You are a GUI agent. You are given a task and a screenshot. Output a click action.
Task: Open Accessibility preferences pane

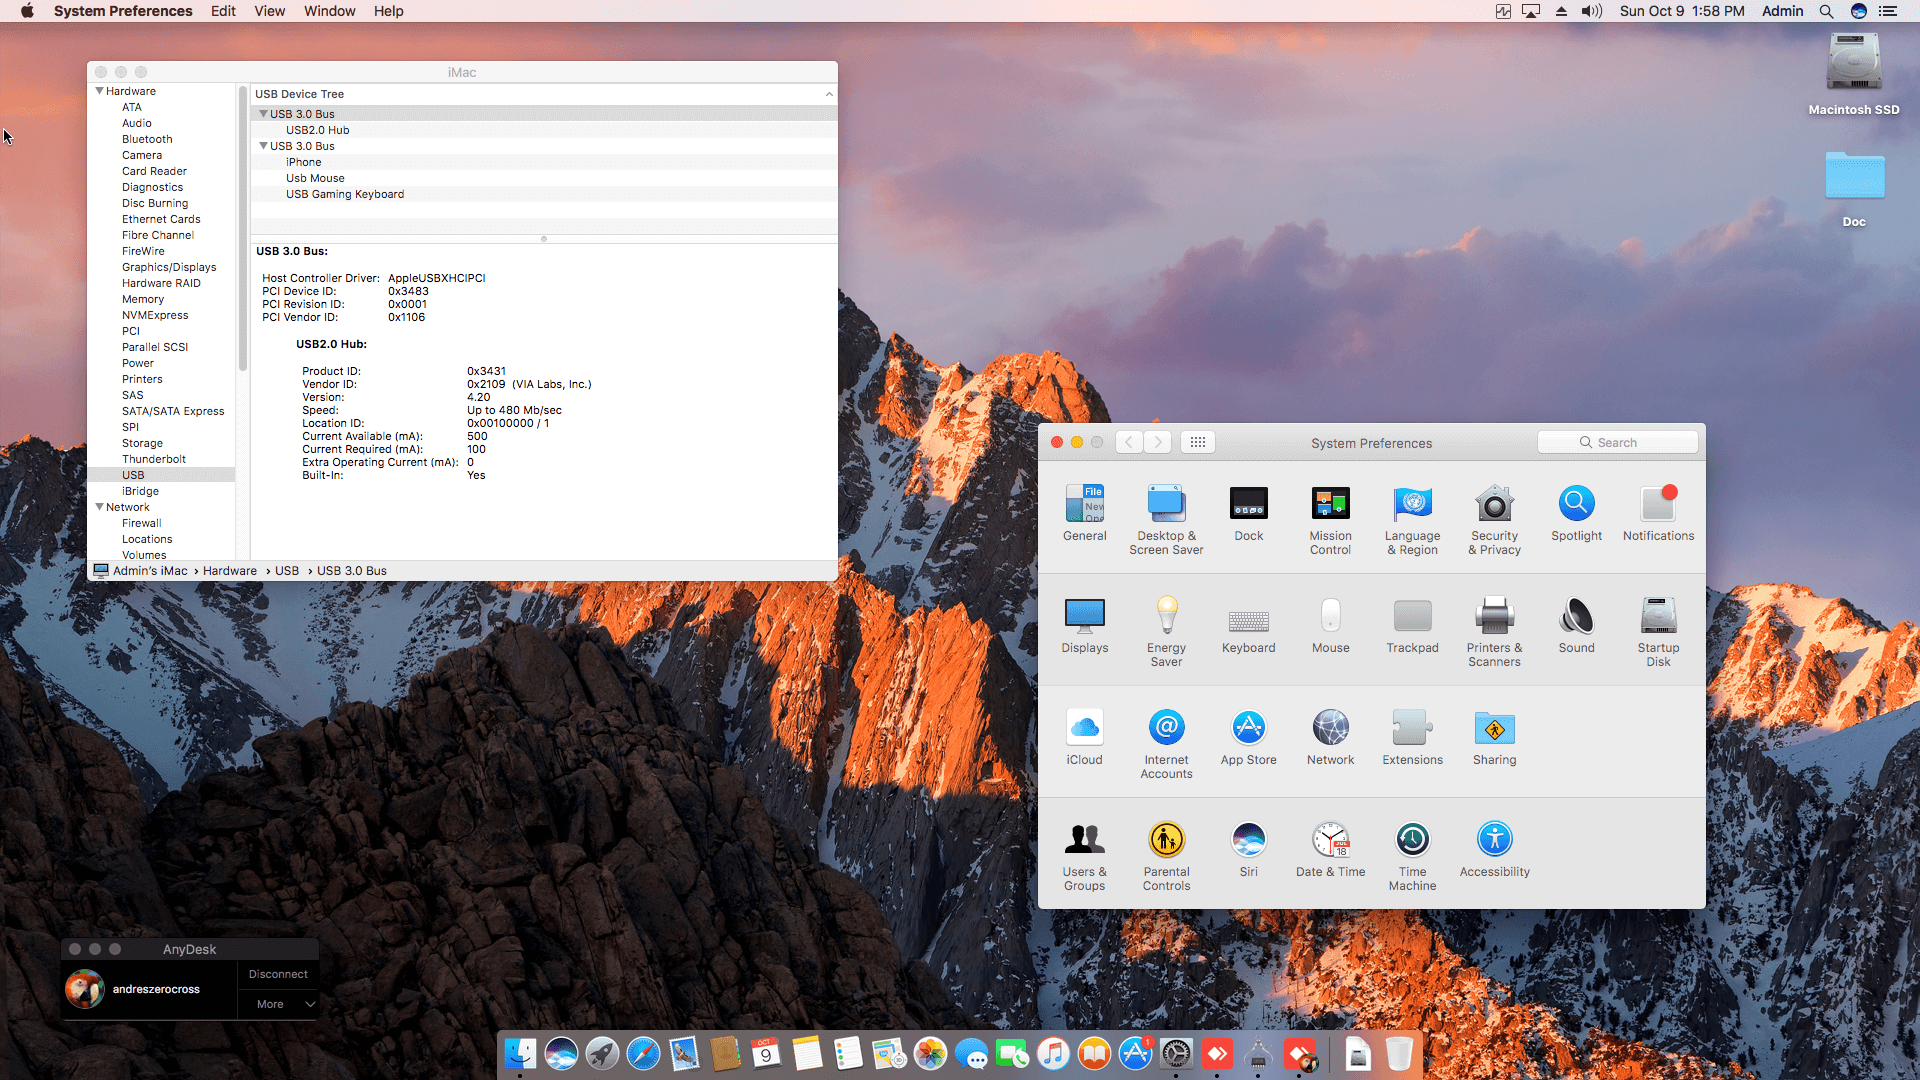tap(1494, 850)
